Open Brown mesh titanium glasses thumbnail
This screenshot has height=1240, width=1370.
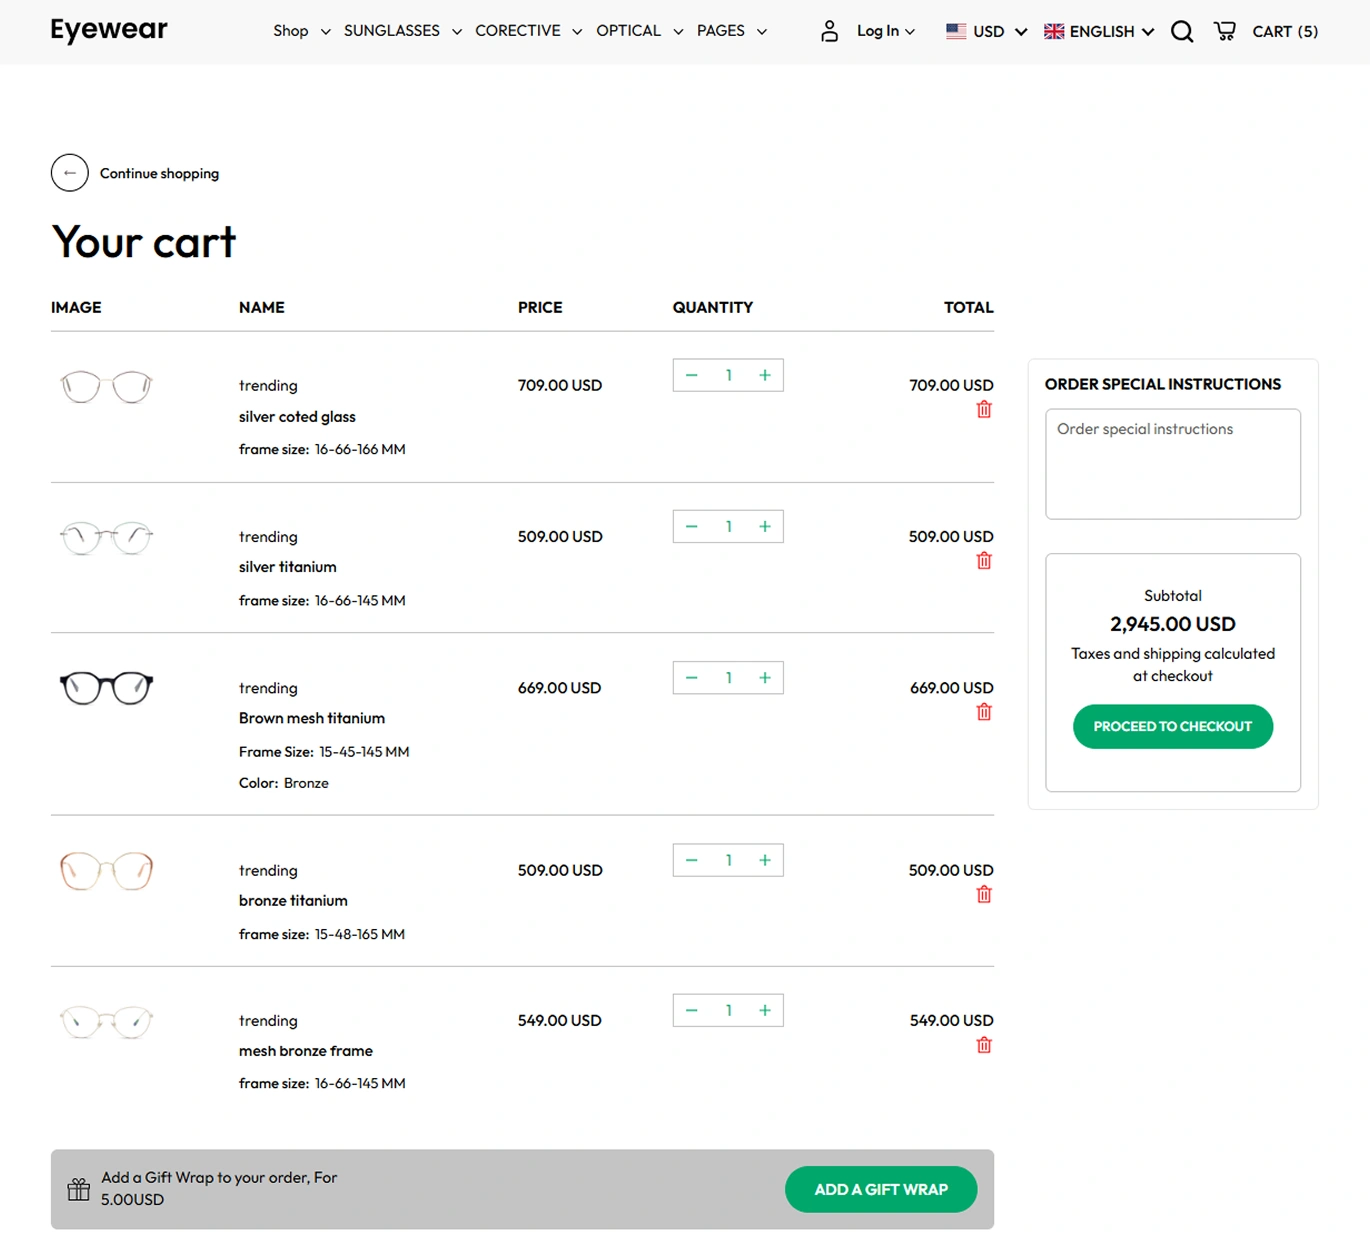coord(106,688)
